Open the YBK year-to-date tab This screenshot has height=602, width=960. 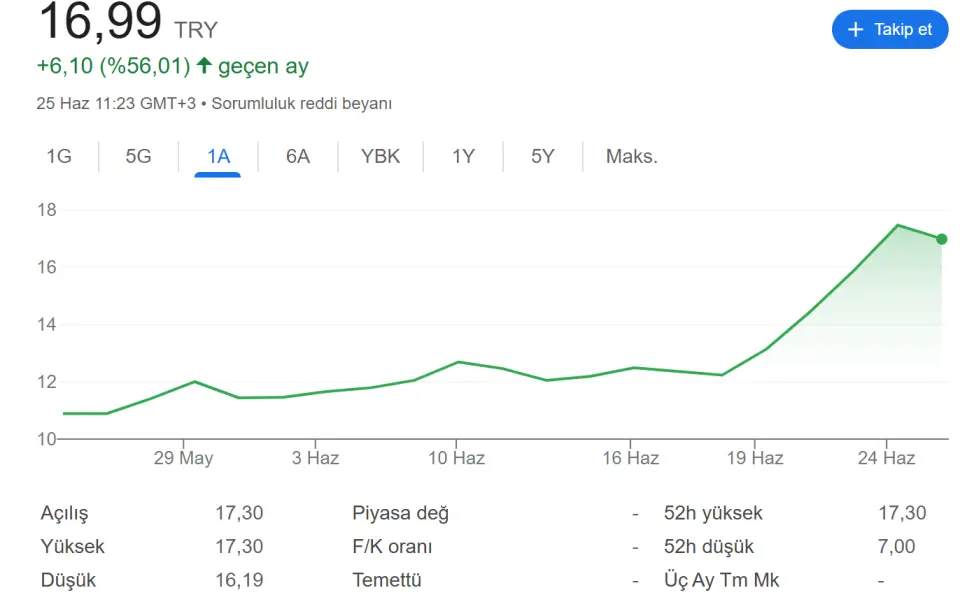(x=380, y=156)
